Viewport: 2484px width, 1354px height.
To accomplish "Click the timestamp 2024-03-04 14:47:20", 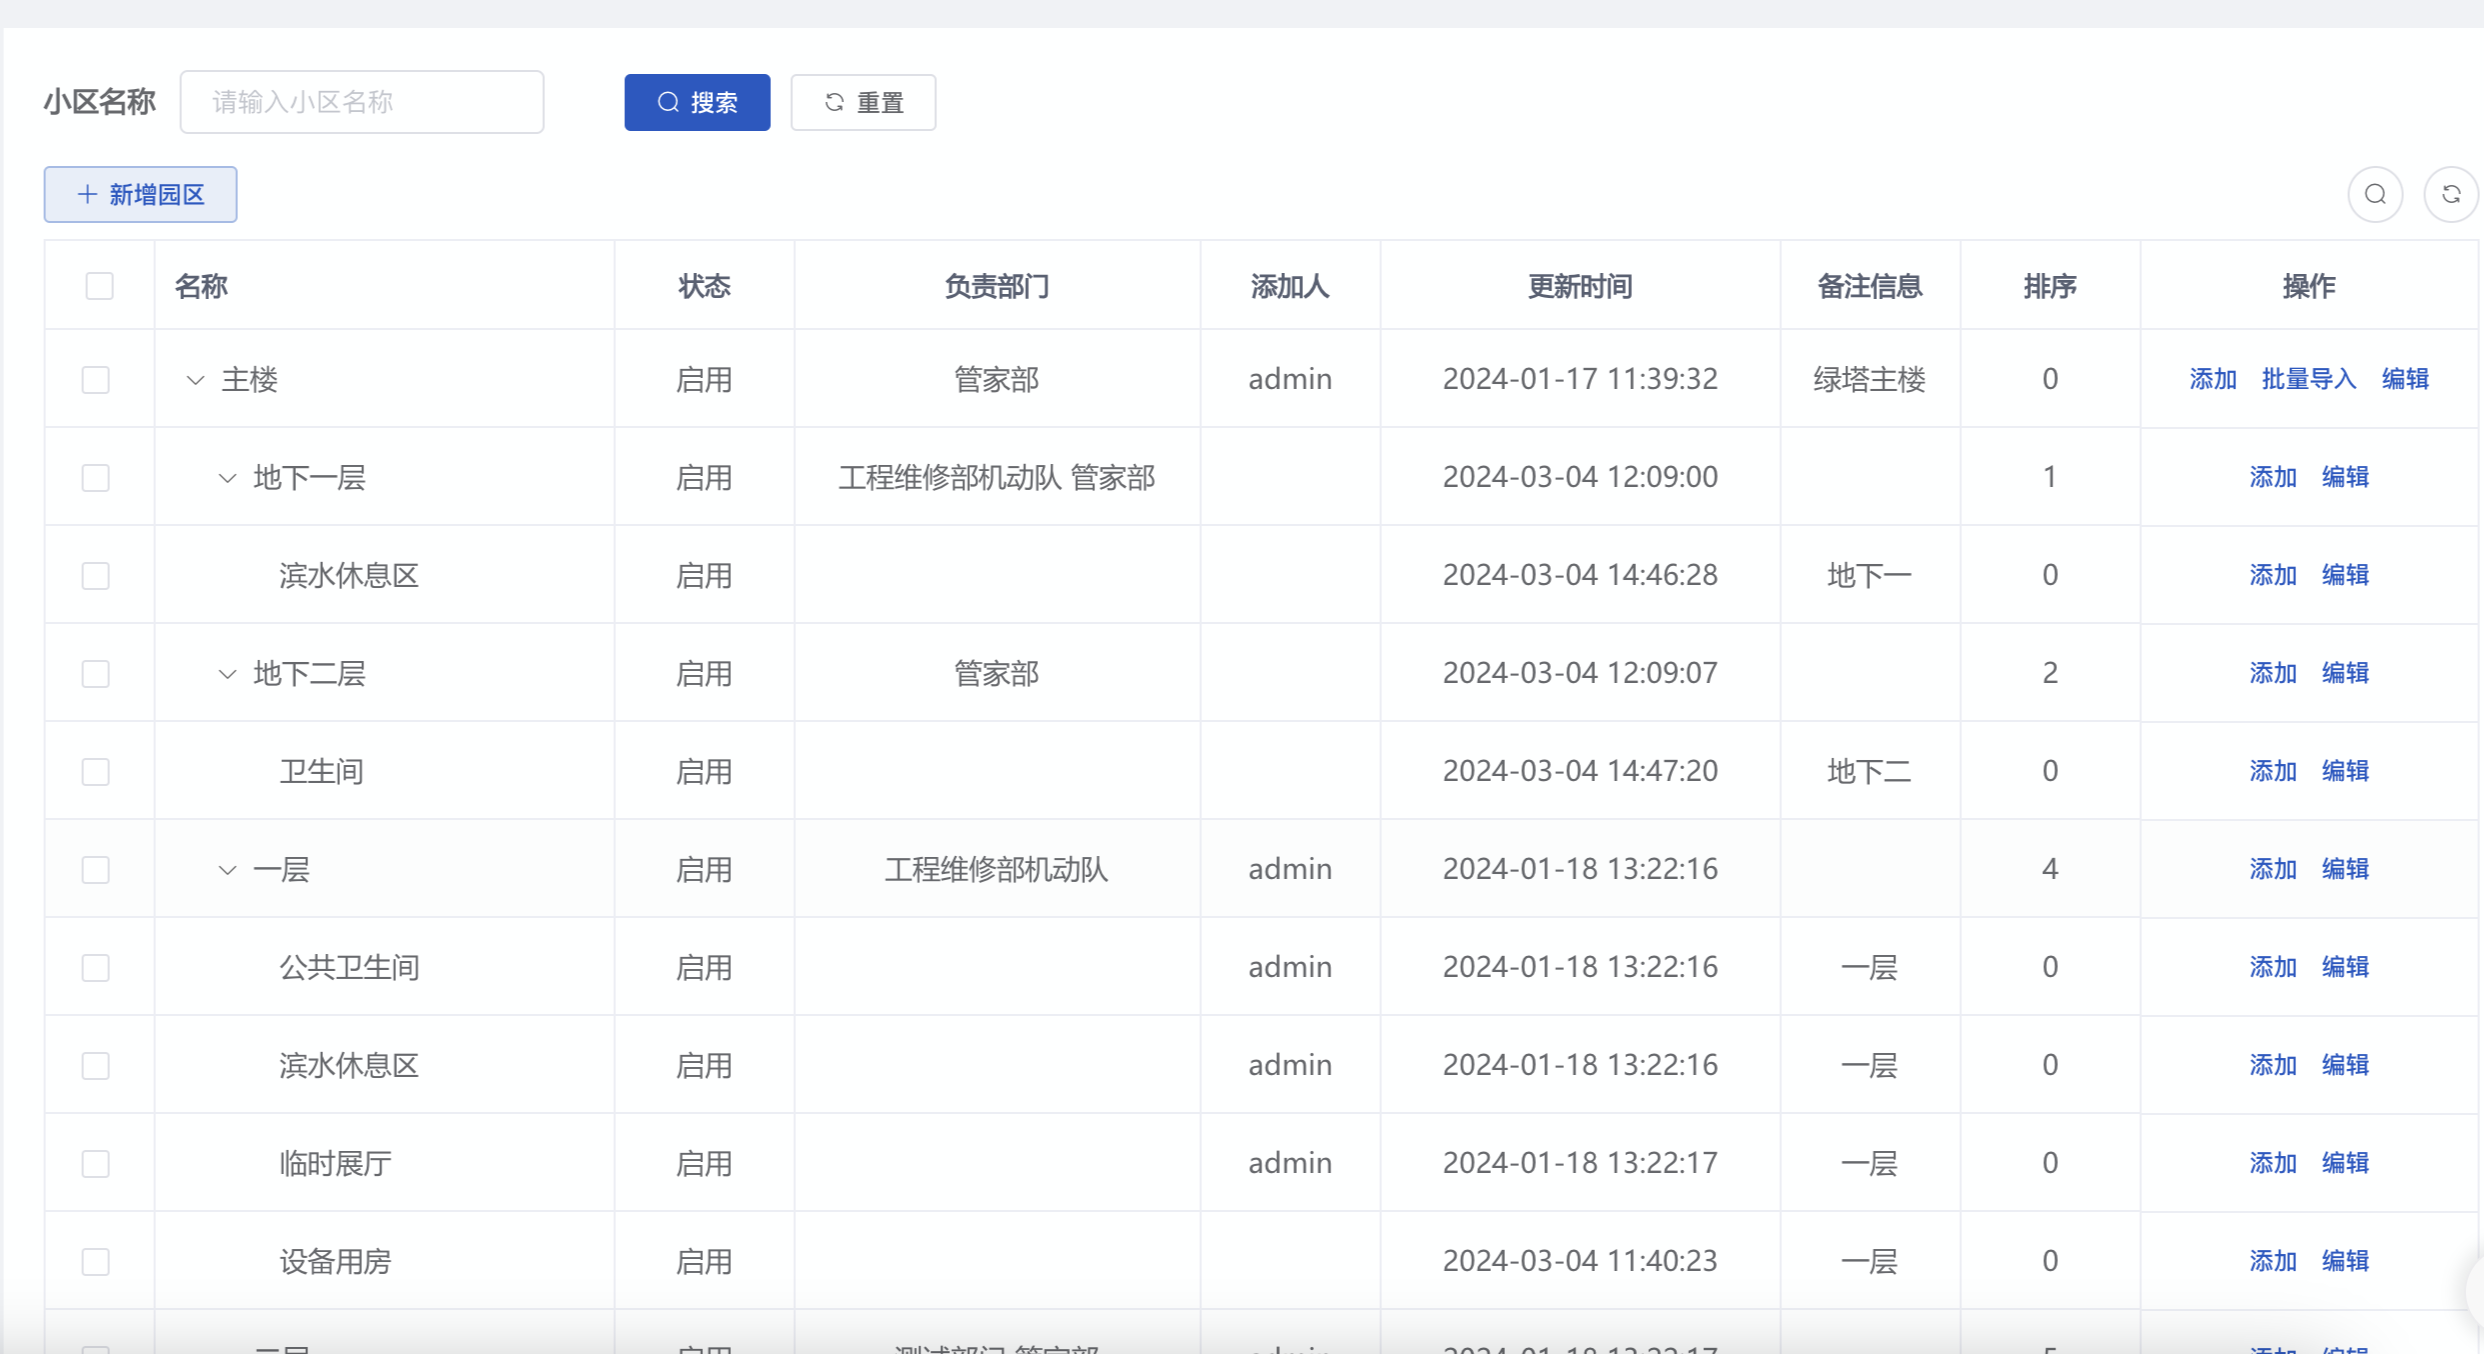I will tap(1580, 771).
